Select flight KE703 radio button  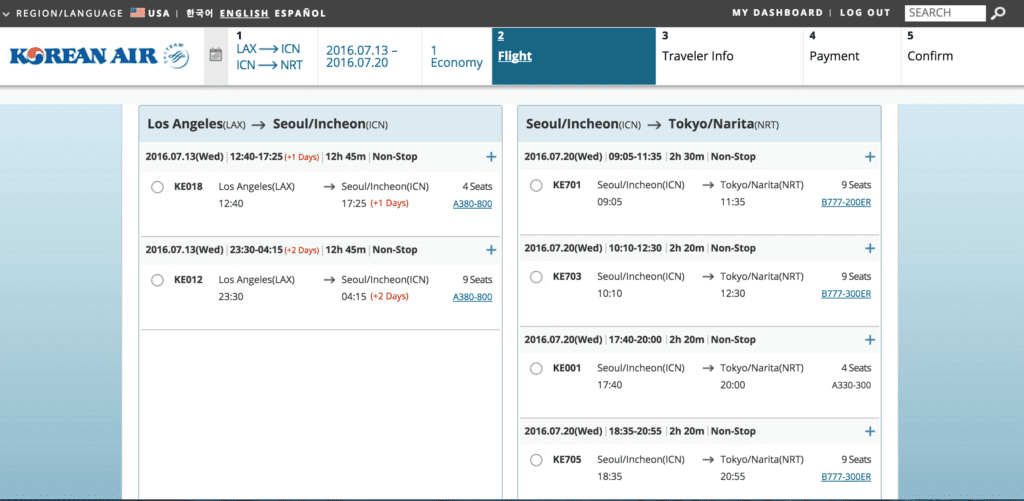point(536,277)
